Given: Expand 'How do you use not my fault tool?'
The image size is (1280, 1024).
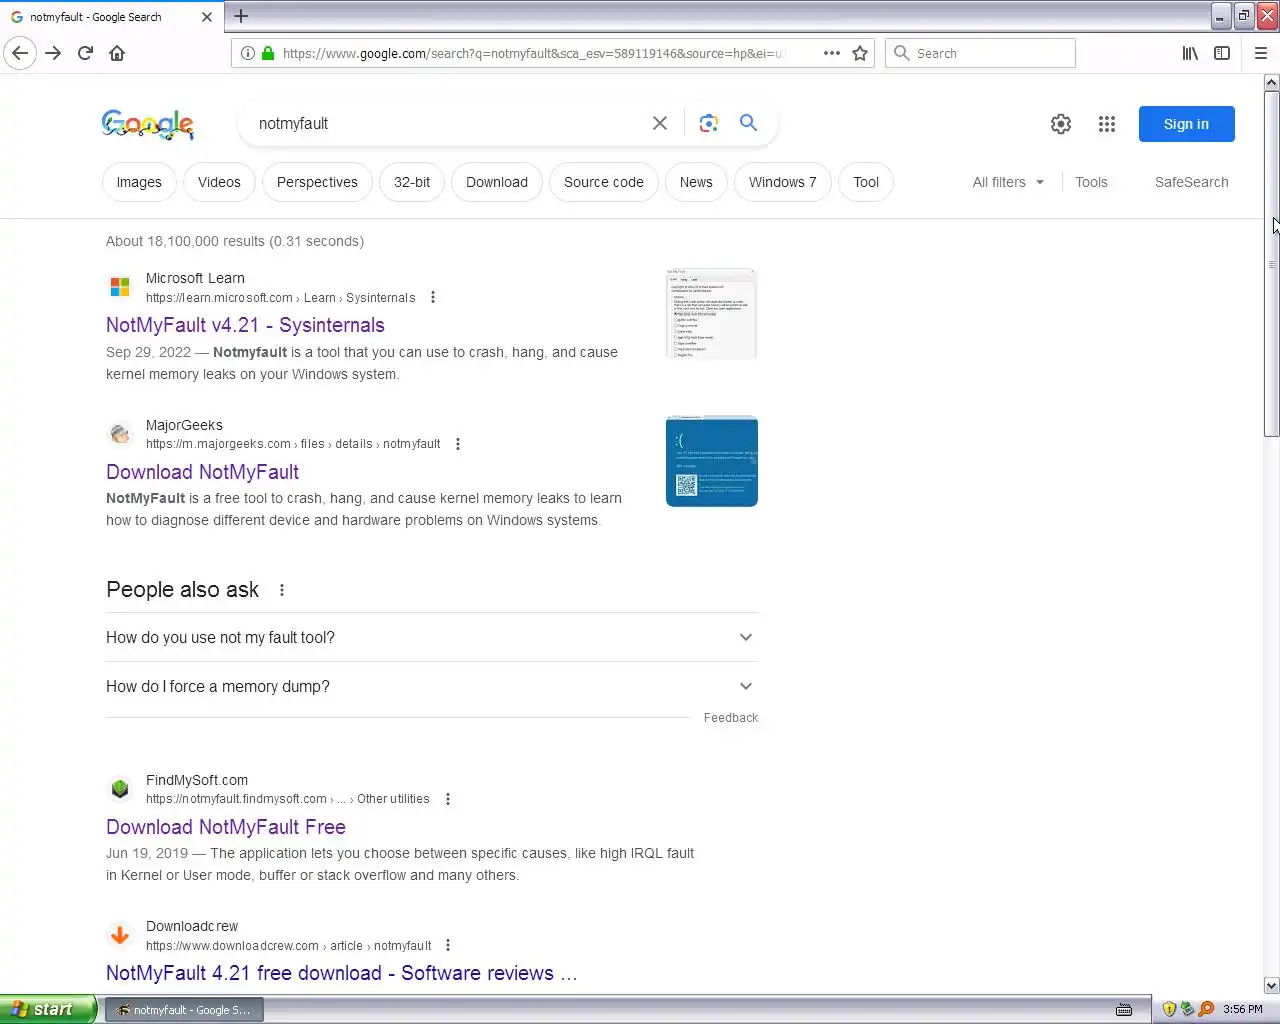Looking at the screenshot, I should 432,637.
